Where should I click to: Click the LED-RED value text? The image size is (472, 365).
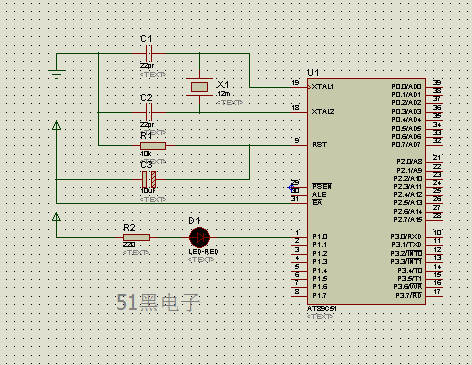[203, 252]
